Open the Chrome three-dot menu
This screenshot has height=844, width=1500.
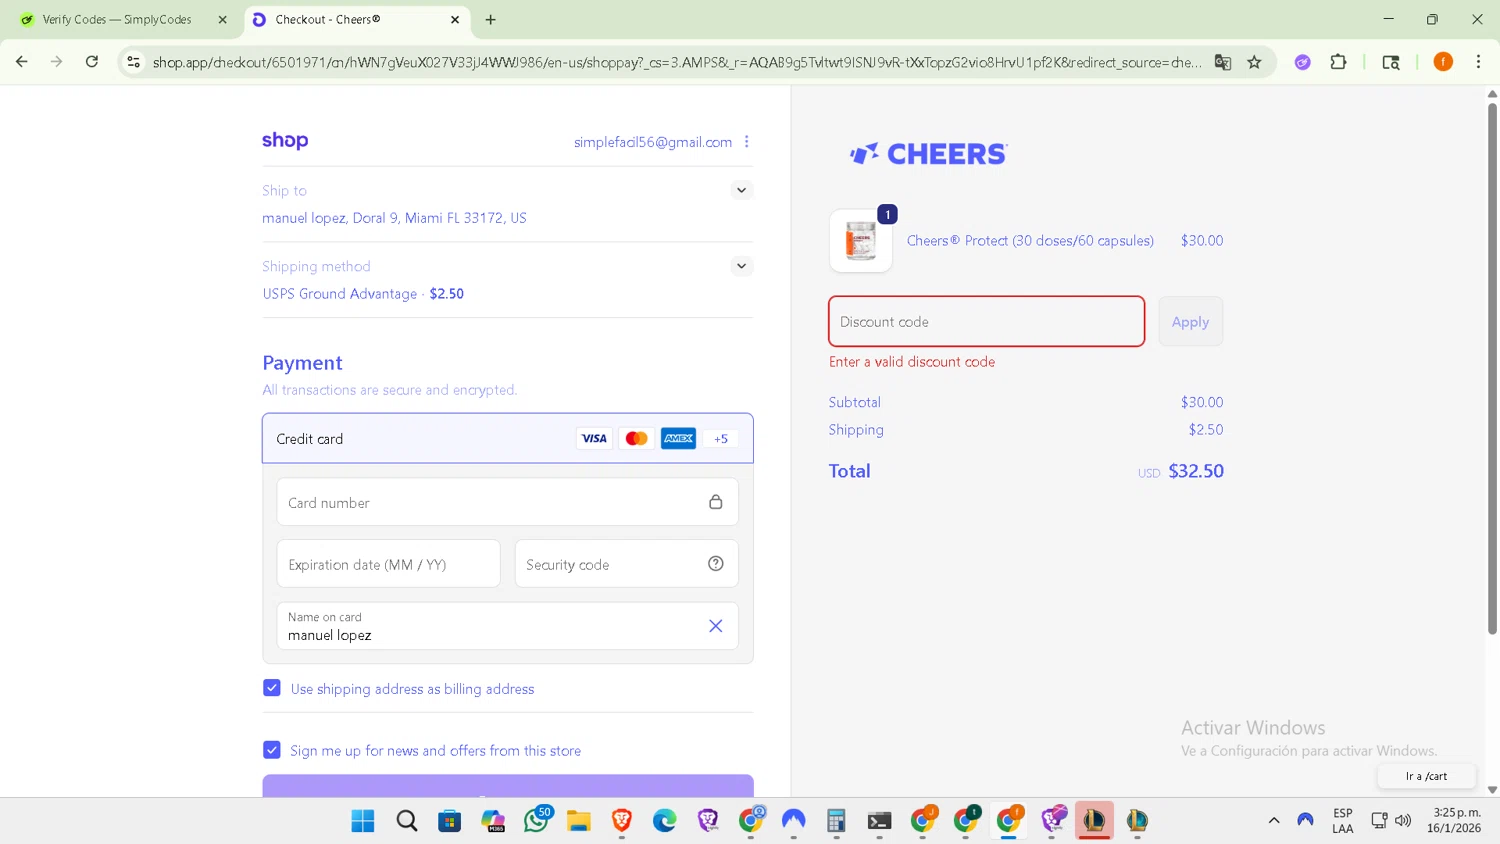pyautogui.click(x=1478, y=62)
